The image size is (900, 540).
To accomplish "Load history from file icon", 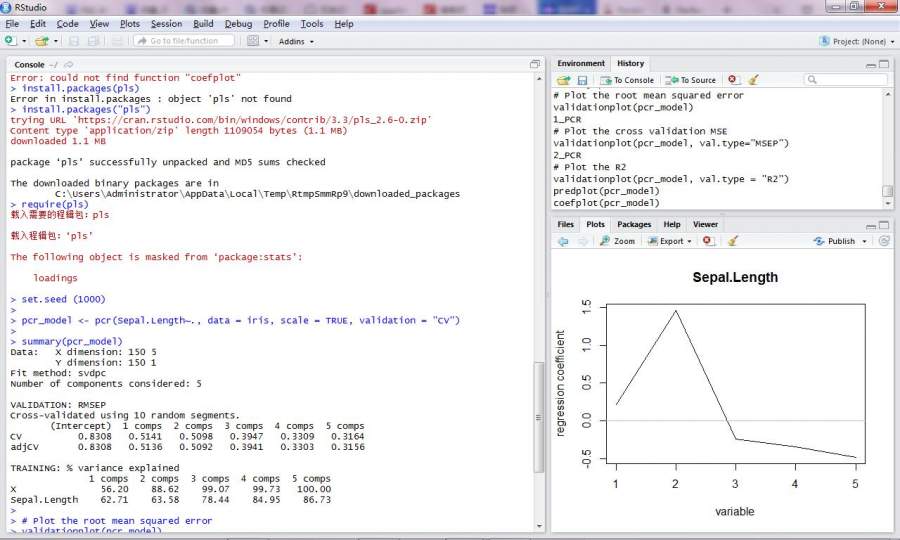I will [x=563, y=80].
